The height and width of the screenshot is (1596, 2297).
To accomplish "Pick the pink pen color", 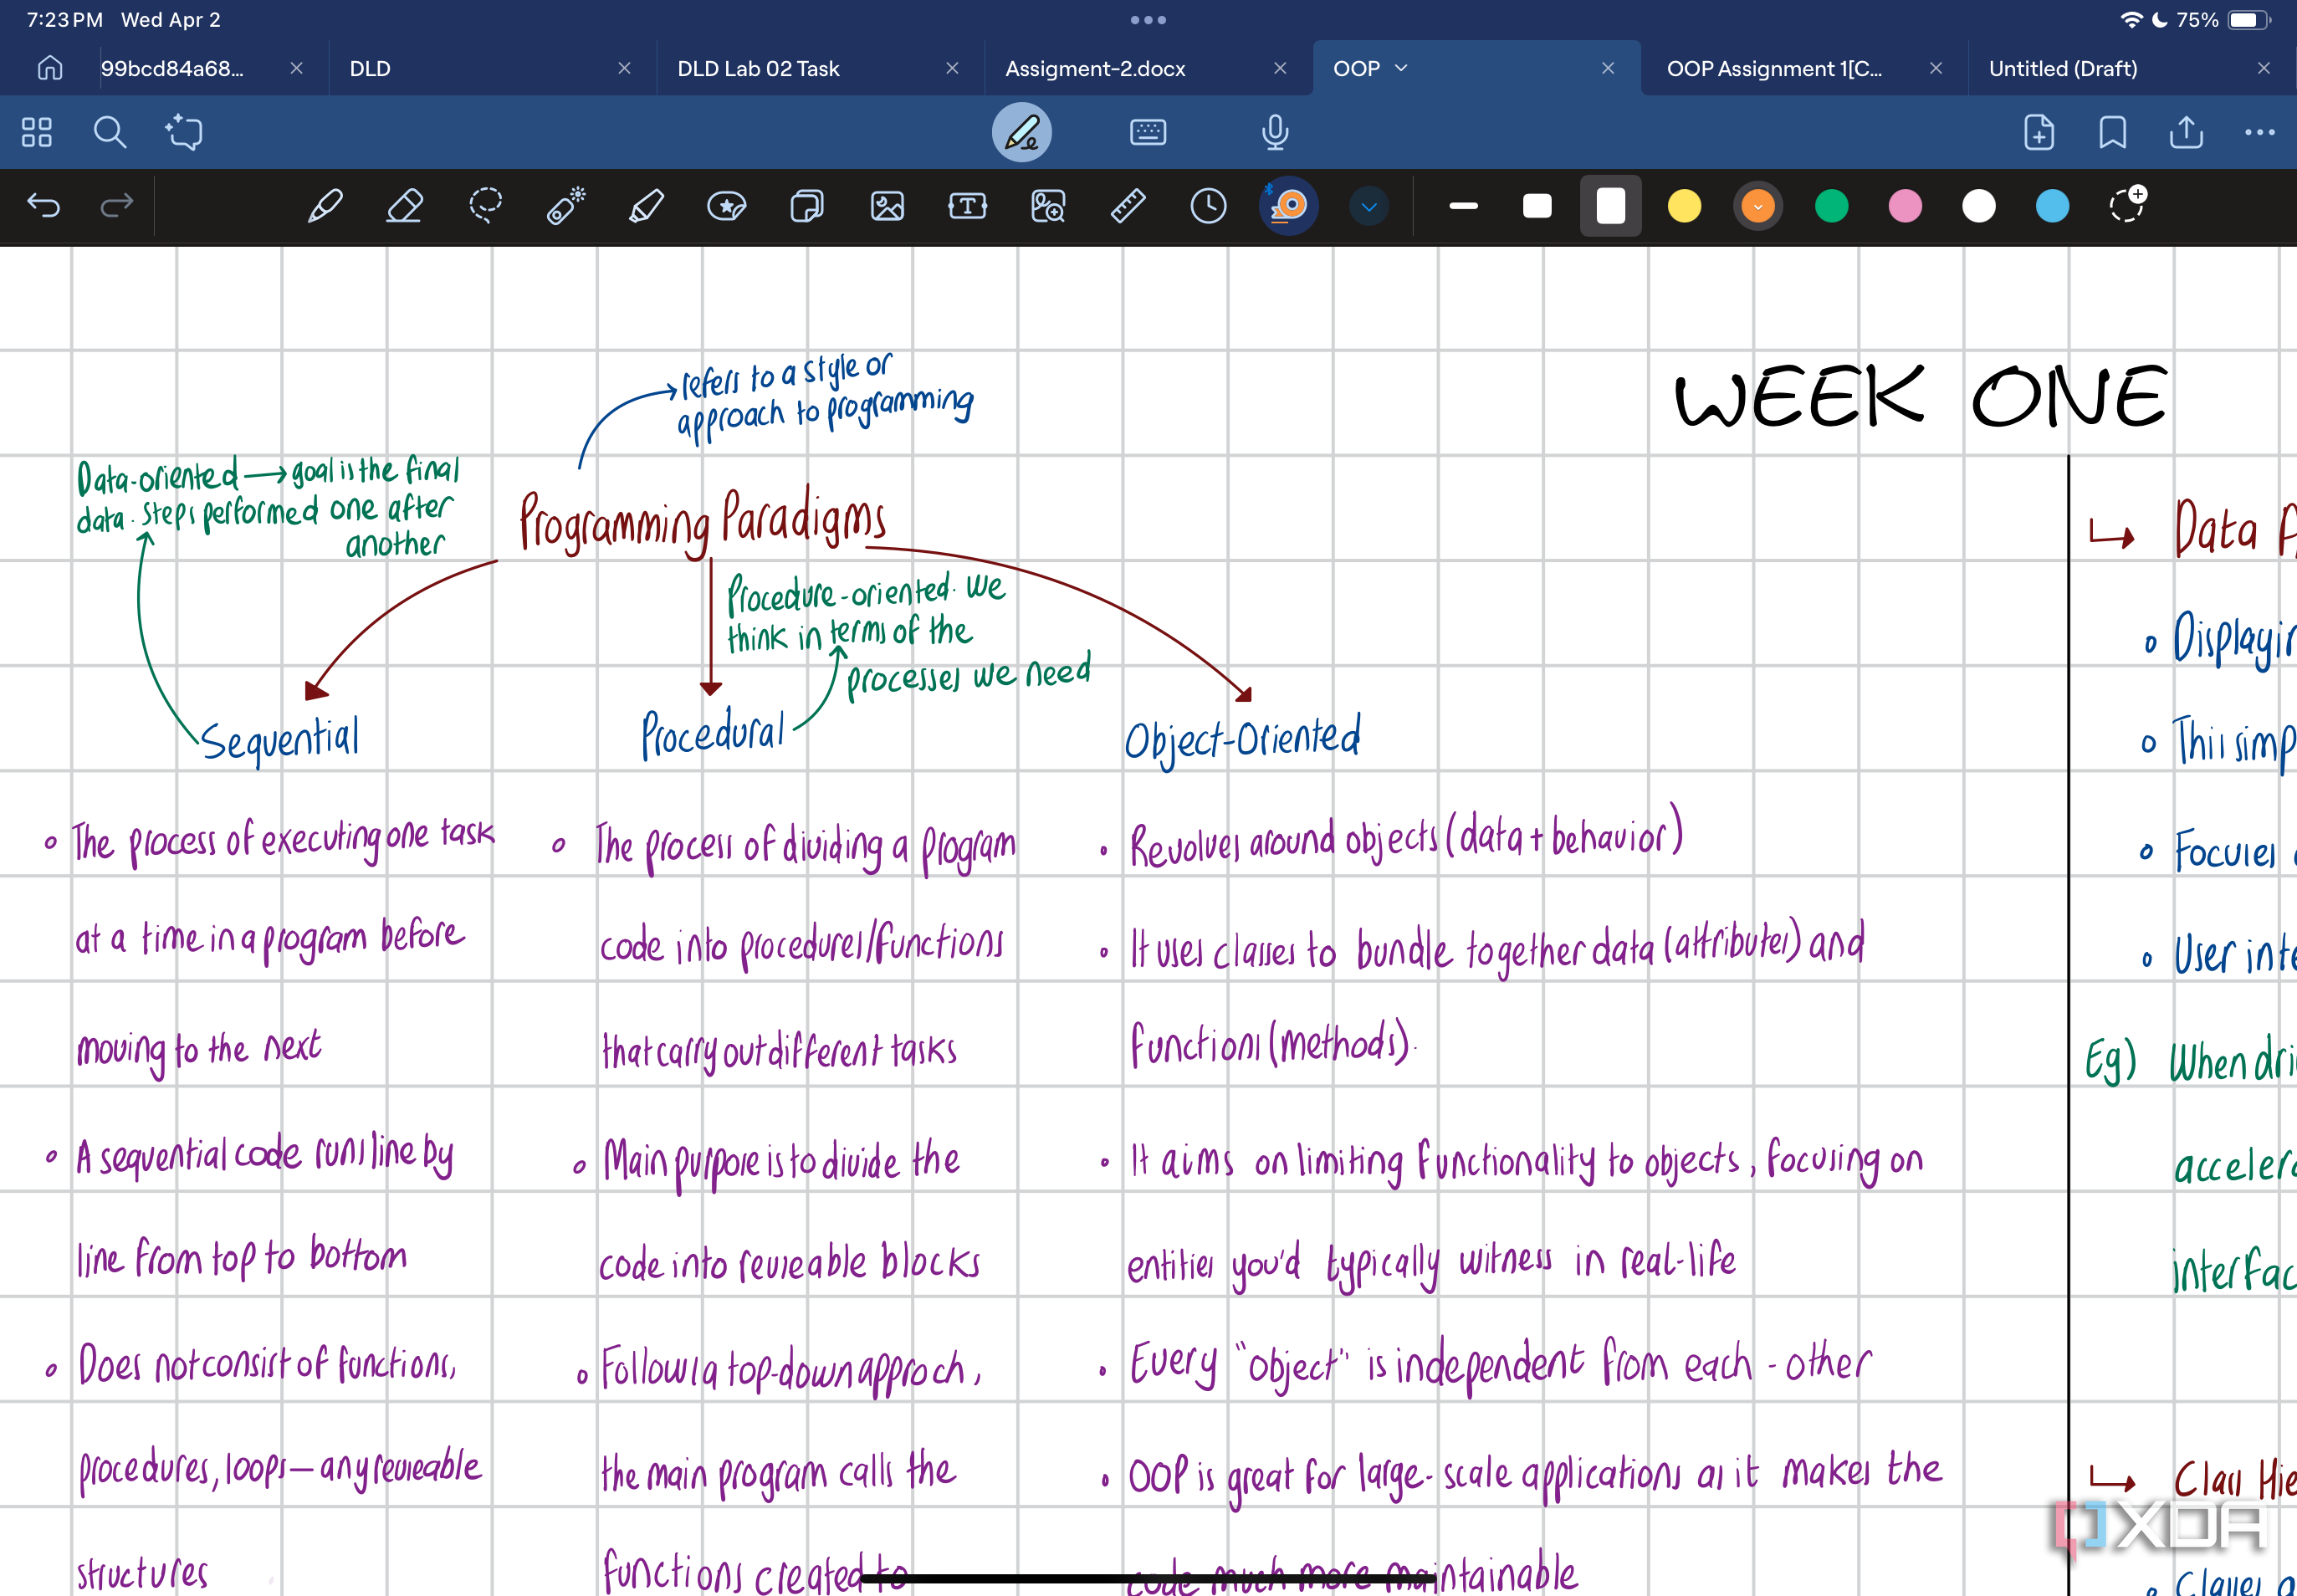I will pos(1905,206).
